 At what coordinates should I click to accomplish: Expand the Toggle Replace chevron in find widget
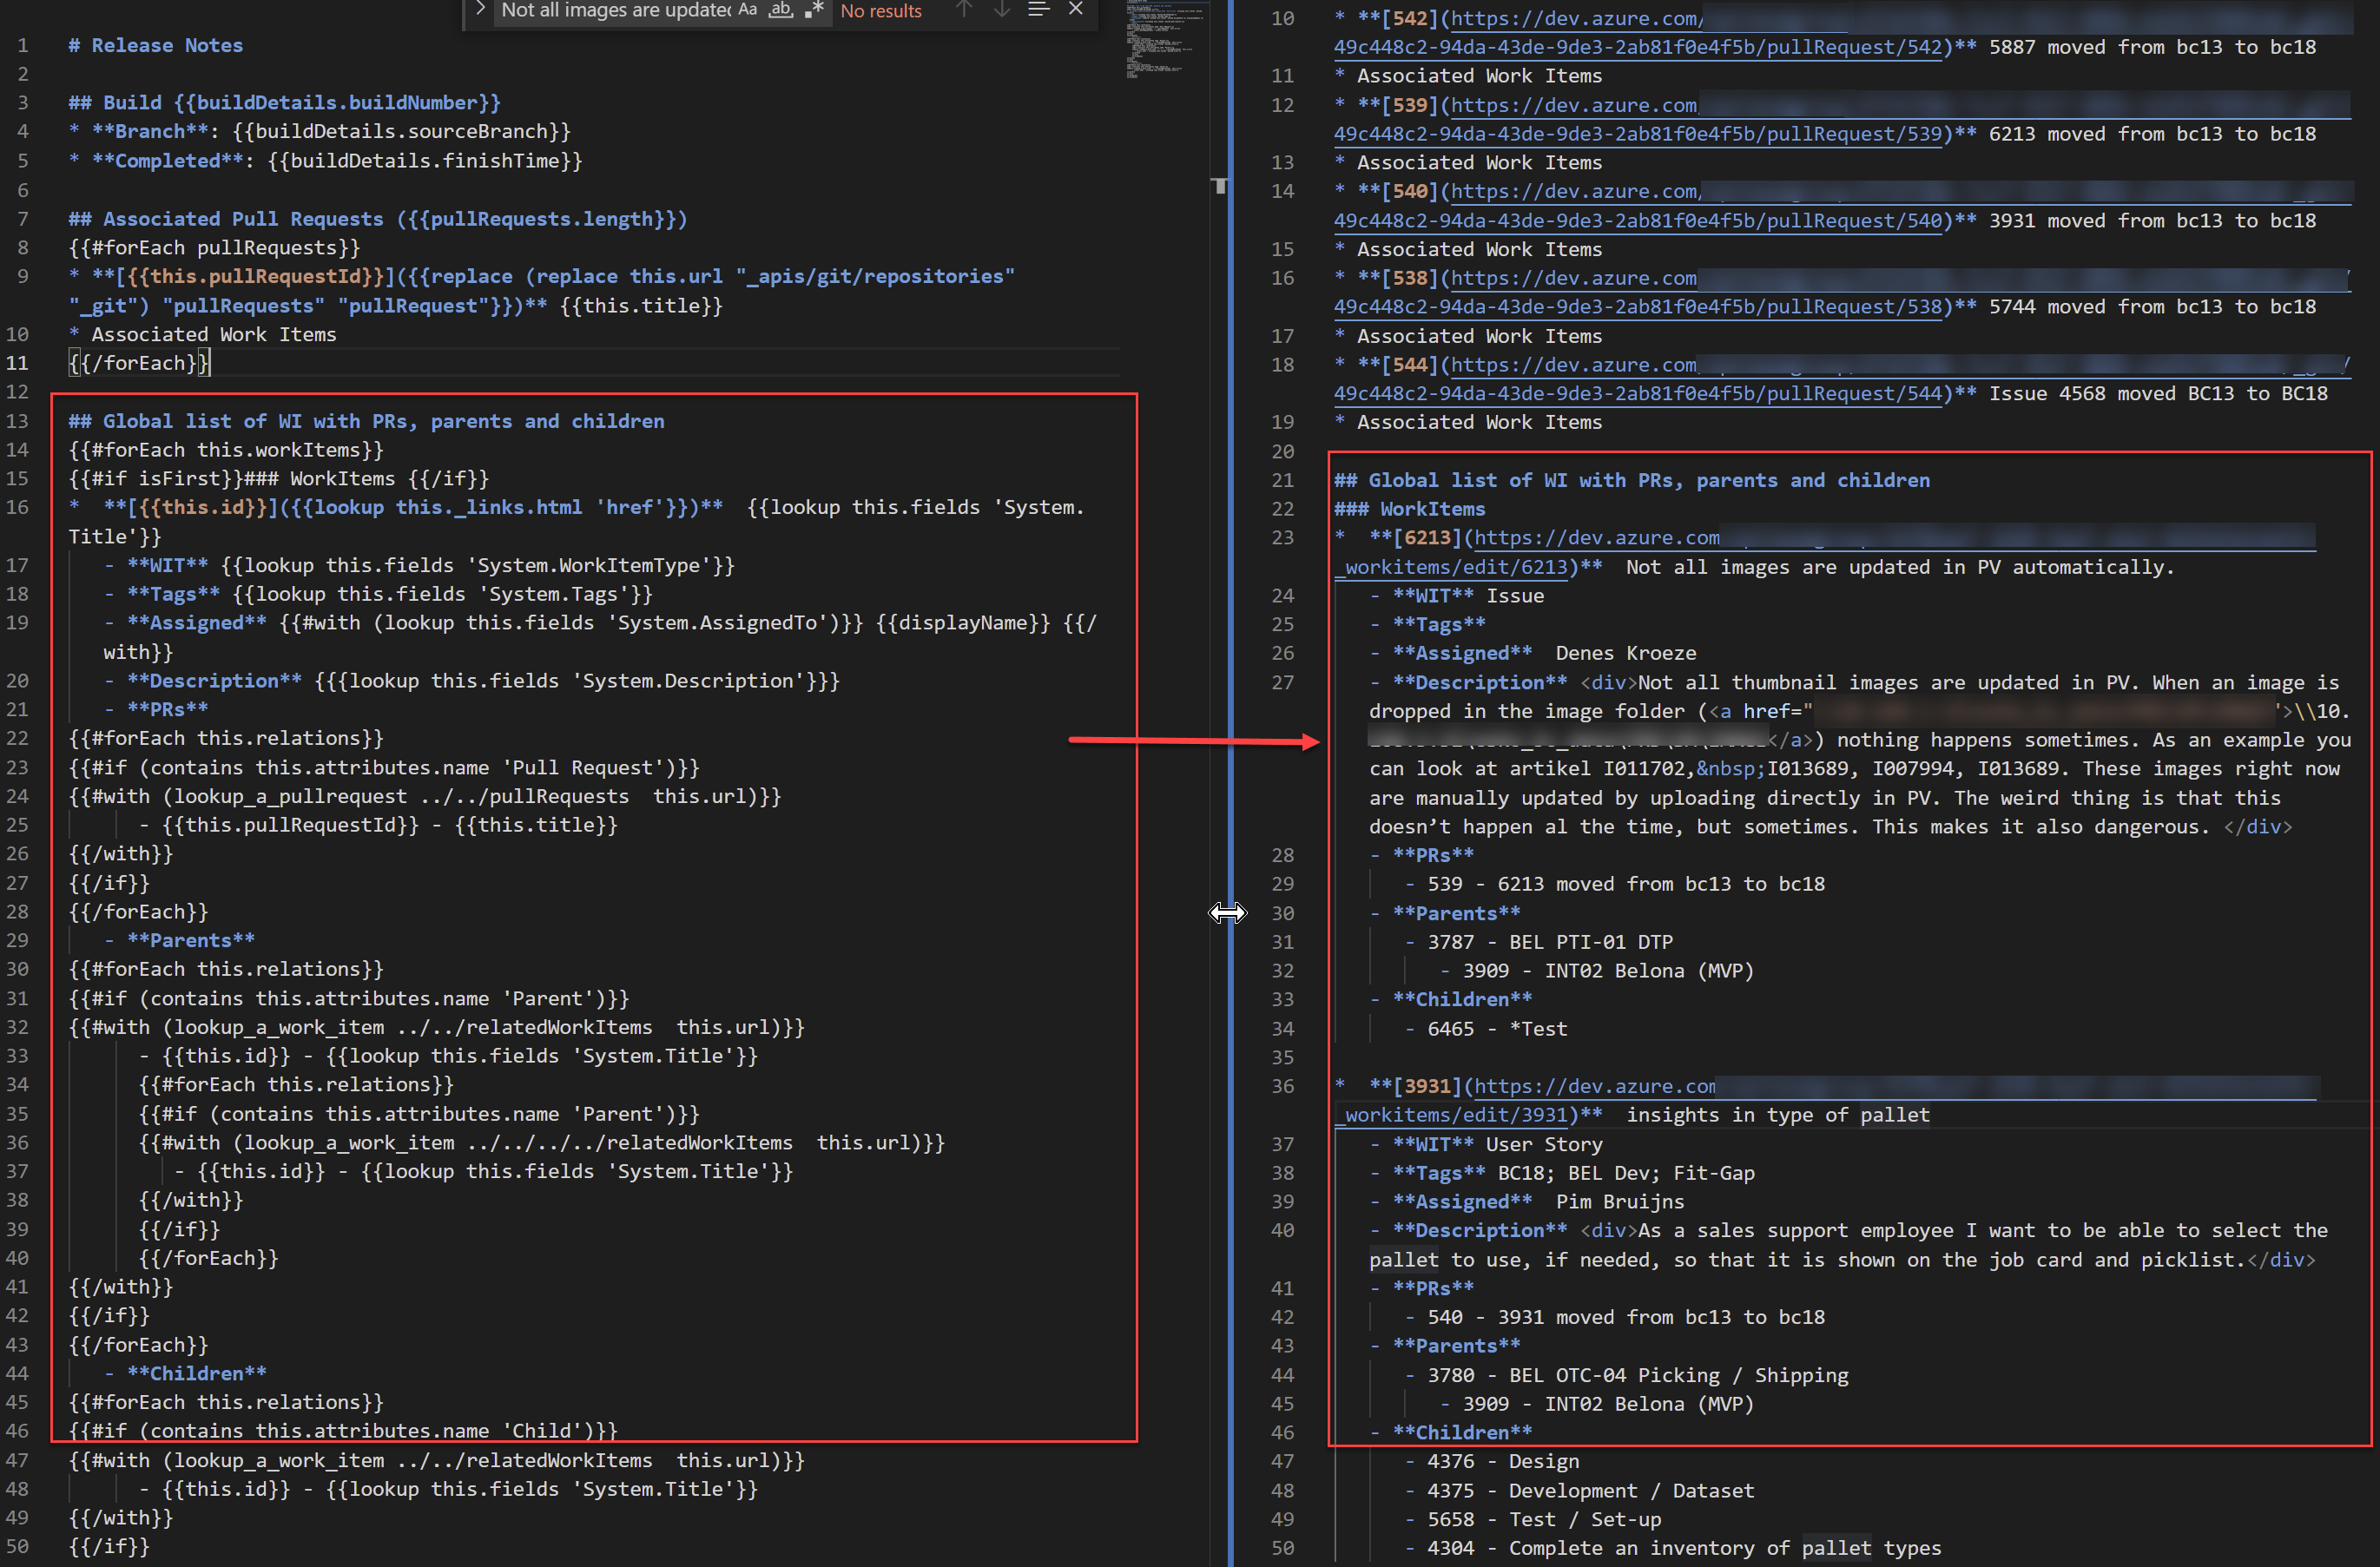[480, 10]
